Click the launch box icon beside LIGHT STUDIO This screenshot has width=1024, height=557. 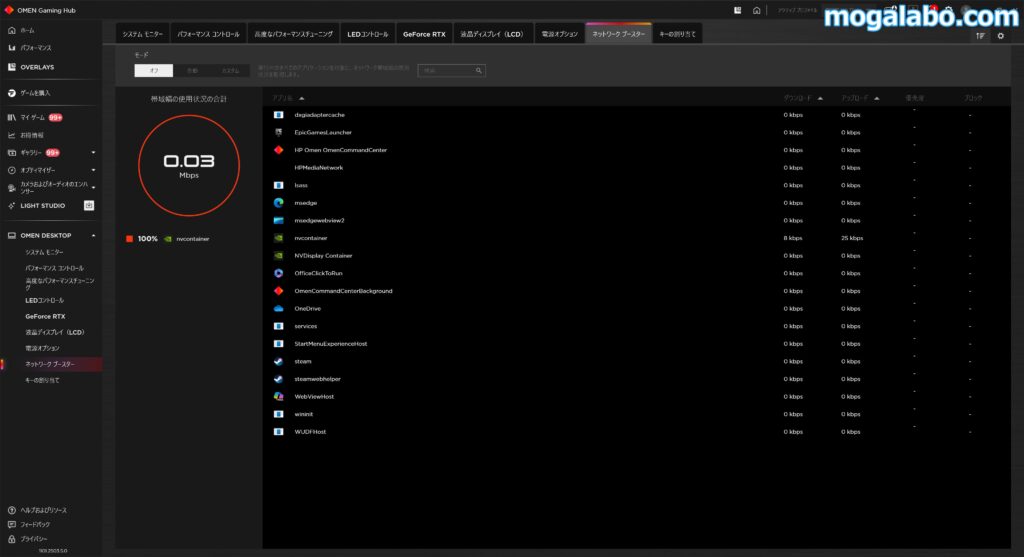pos(89,206)
